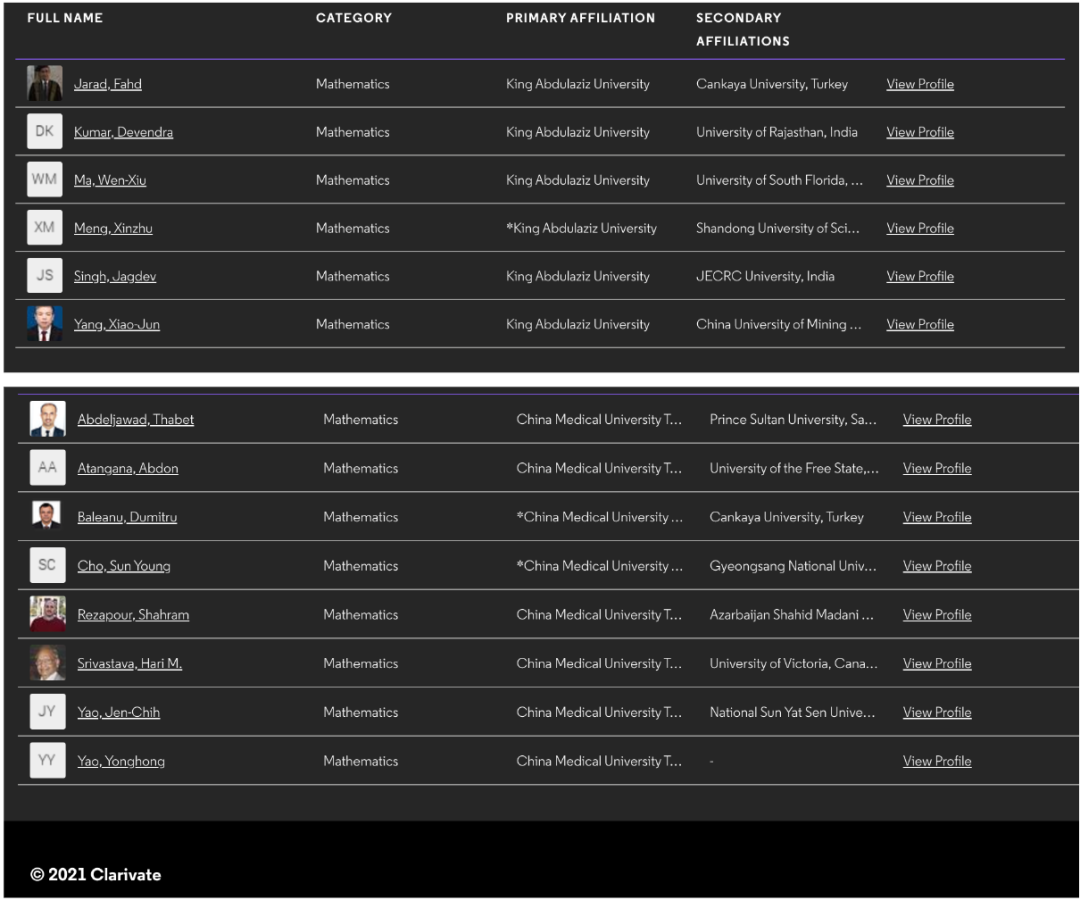Click Baleanu, Dumitru profile photo
Screen dimensions: 1080x900
[x=47, y=515]
